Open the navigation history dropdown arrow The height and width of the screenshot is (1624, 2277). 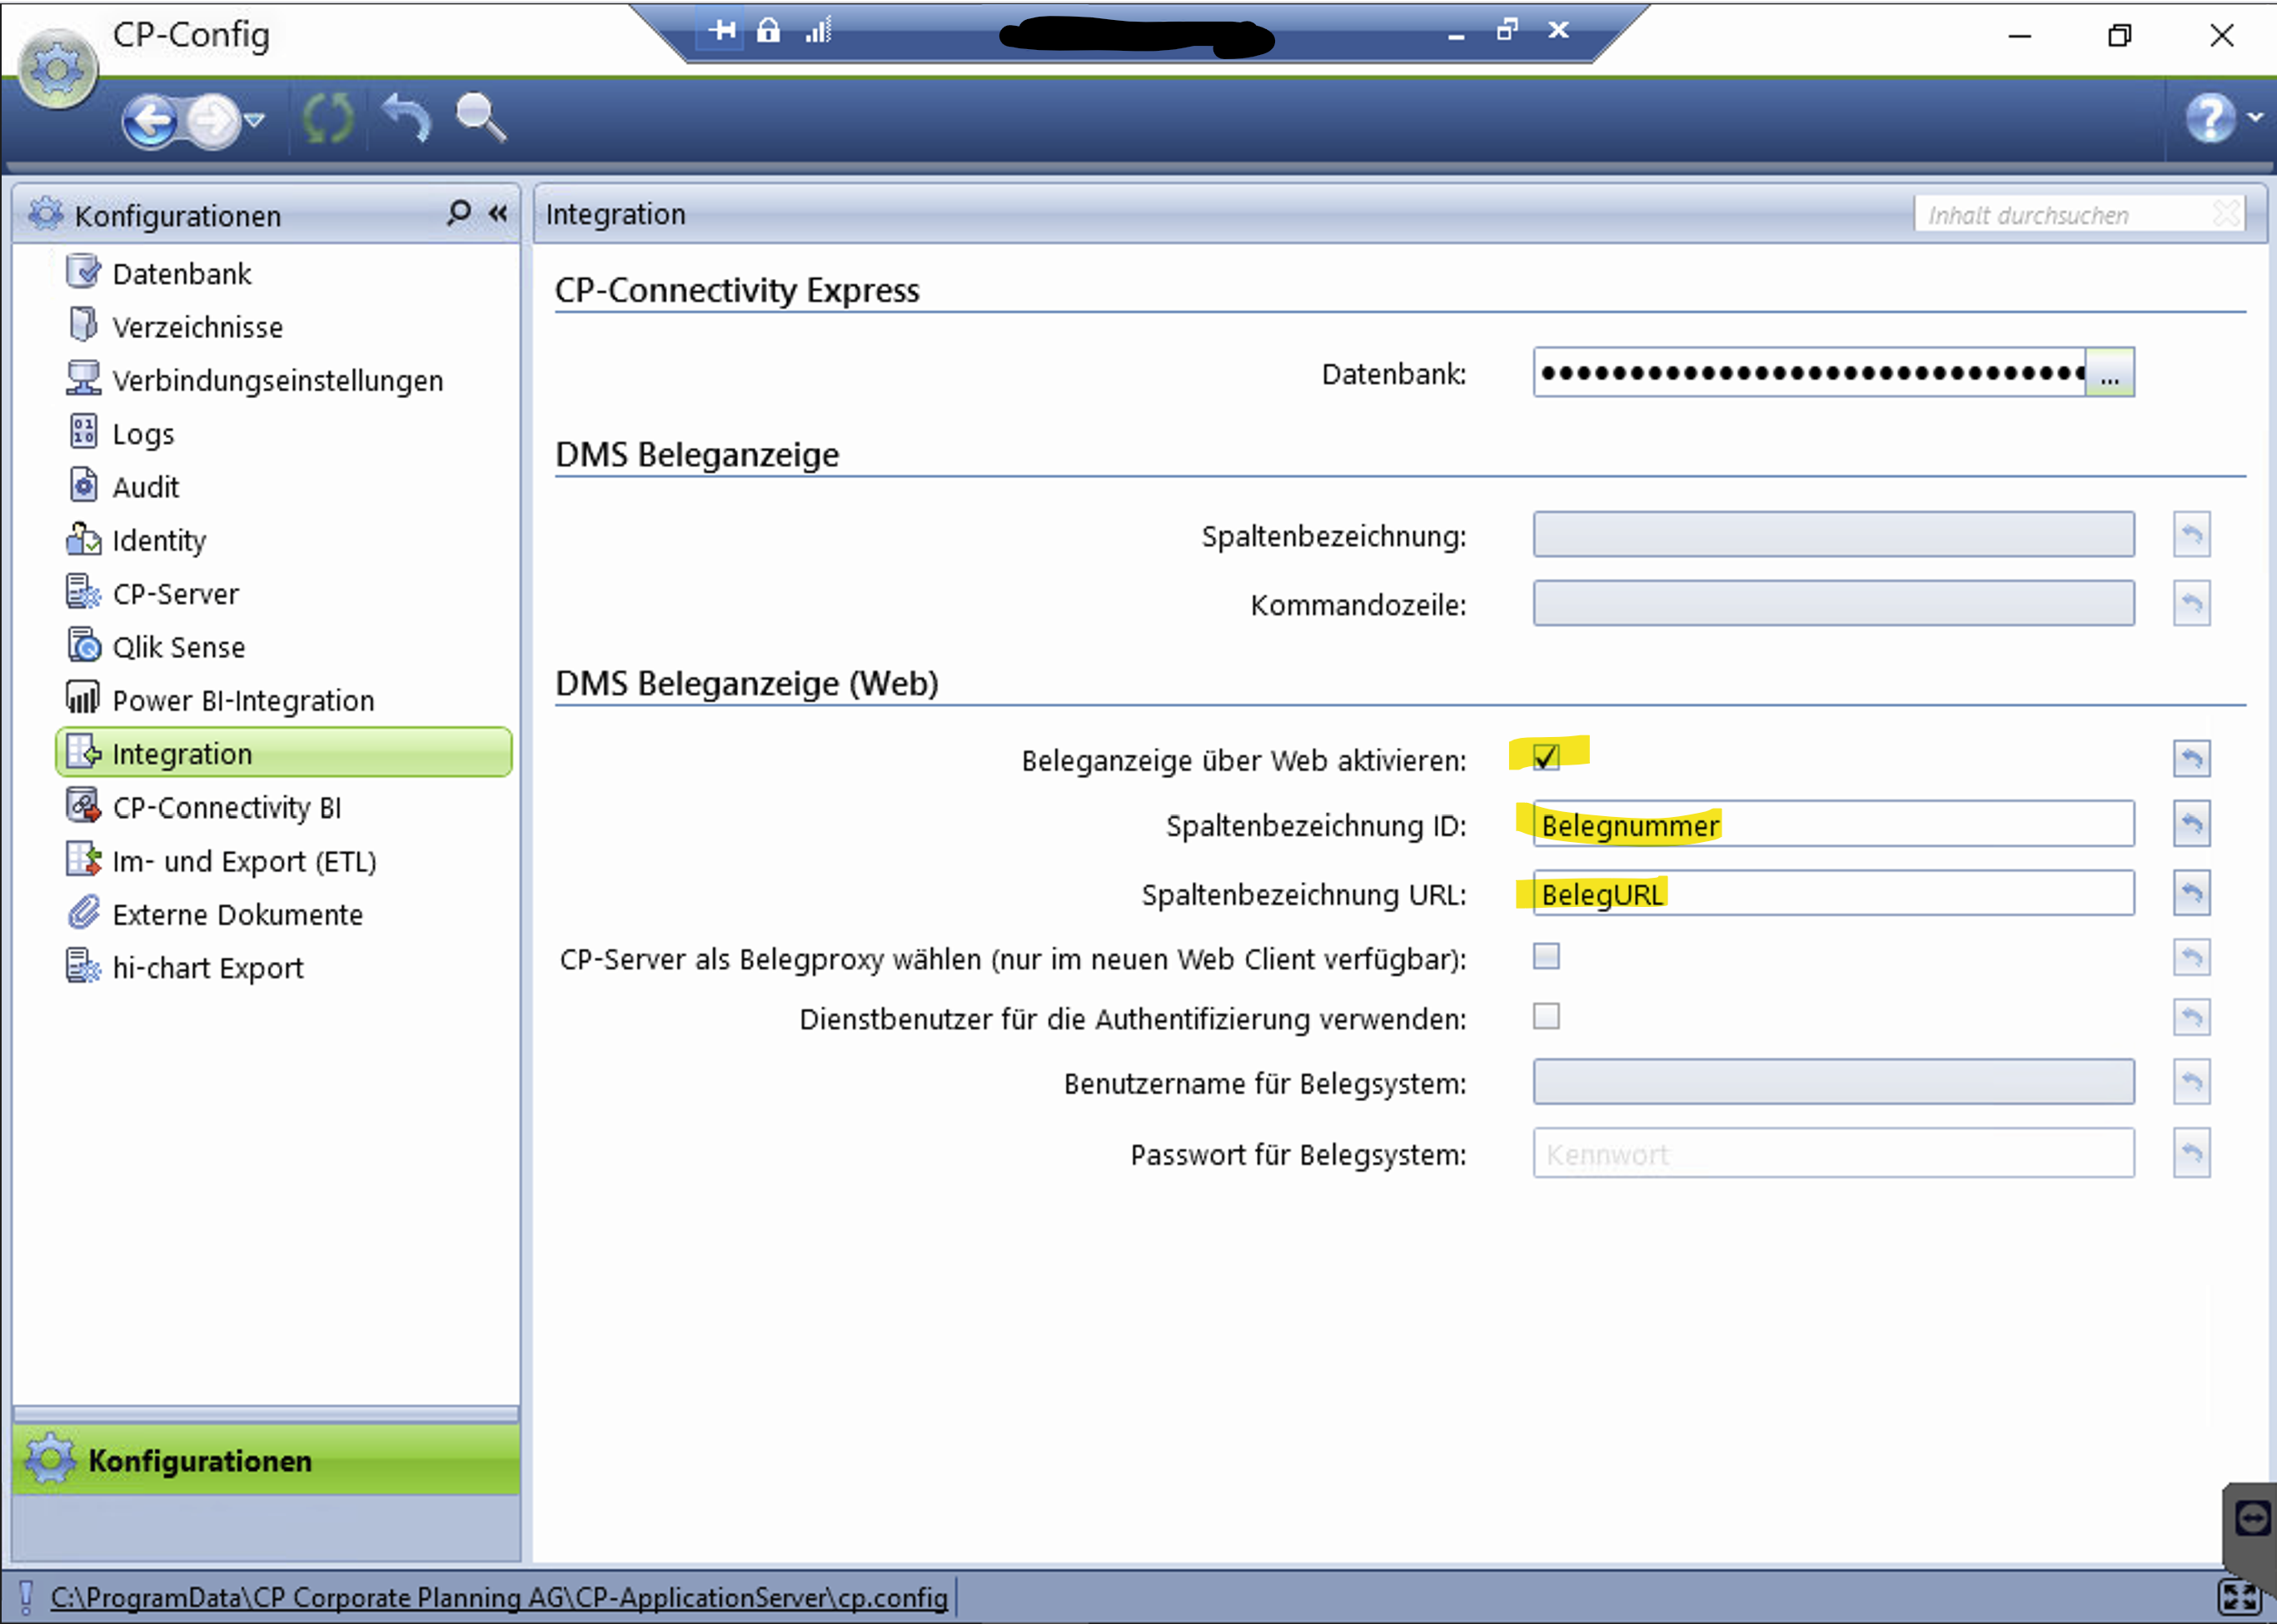(x=255, y=120)
